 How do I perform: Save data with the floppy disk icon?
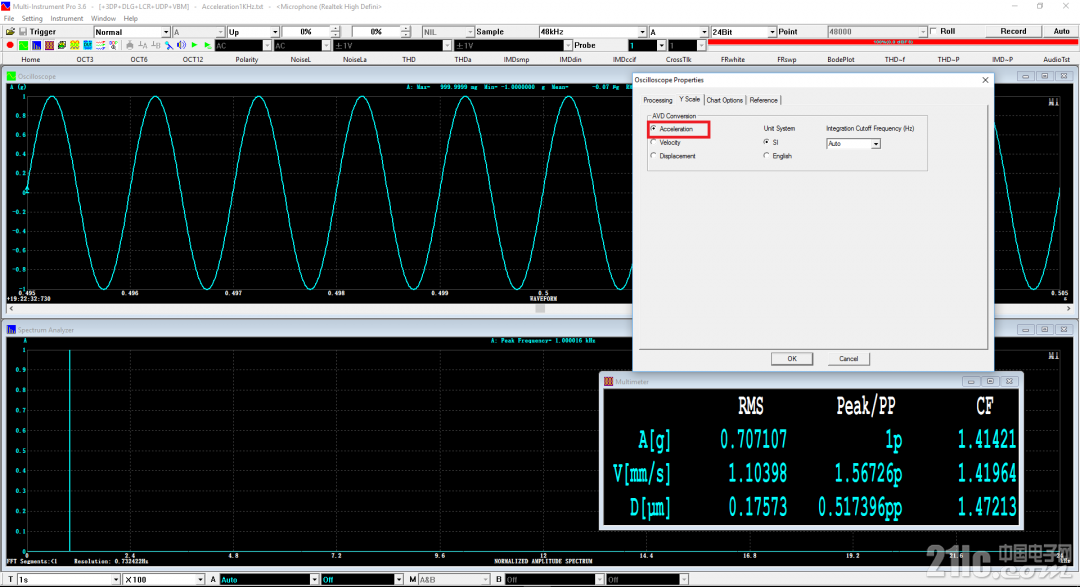click(23, 32)
